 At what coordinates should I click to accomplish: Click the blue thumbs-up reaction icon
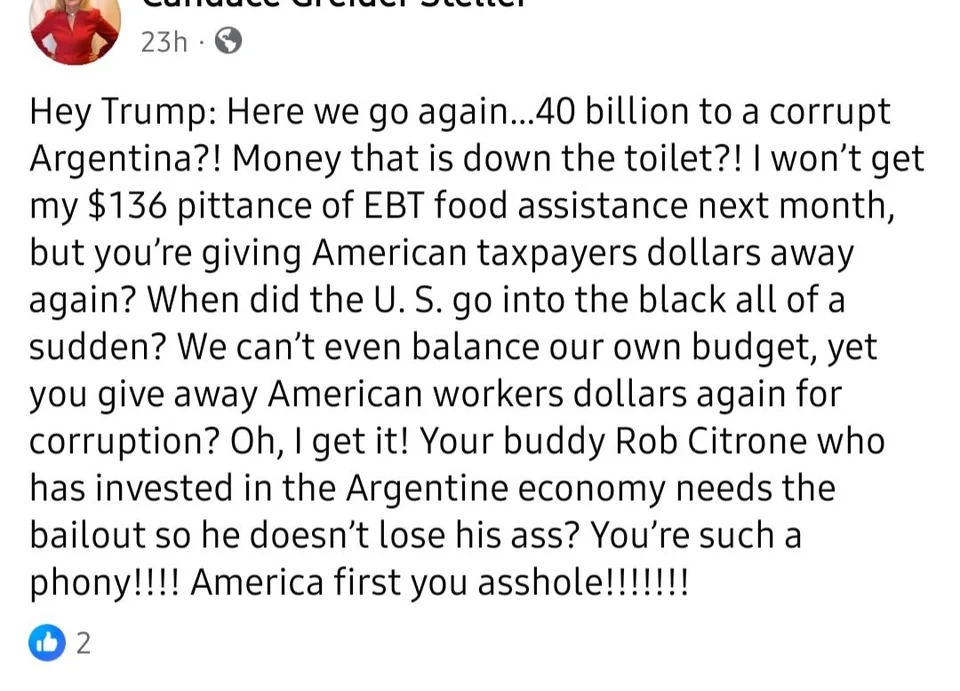[x=47, y=643]
